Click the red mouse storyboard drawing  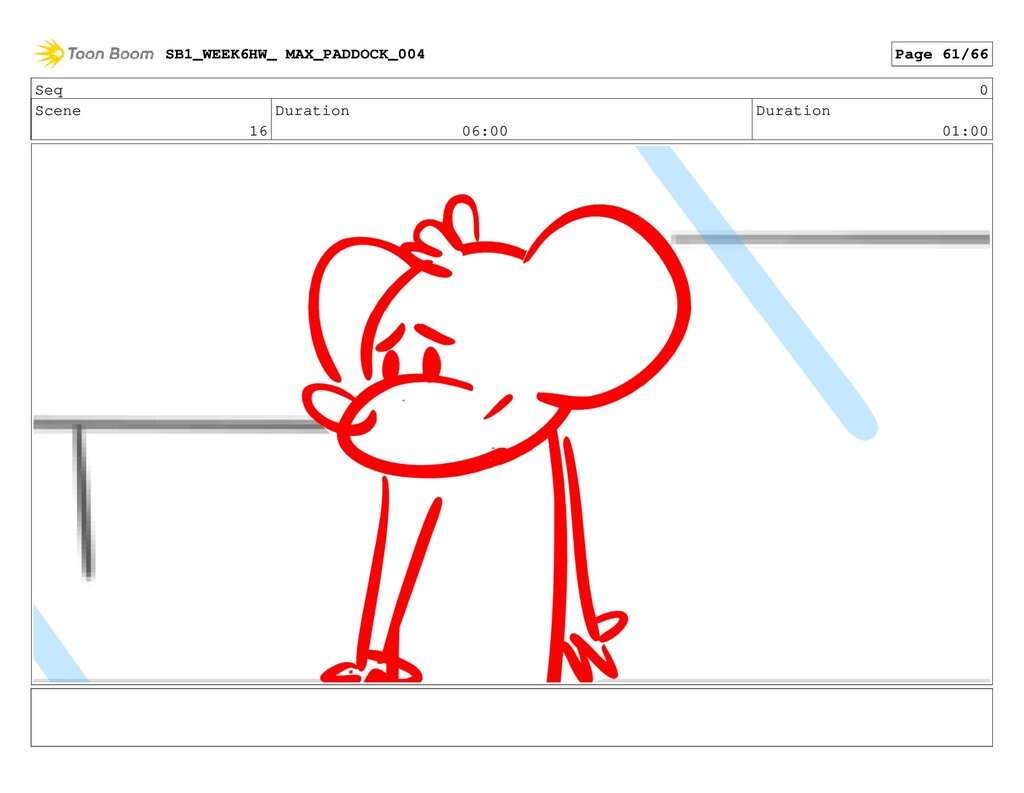[x=496, y=438]
